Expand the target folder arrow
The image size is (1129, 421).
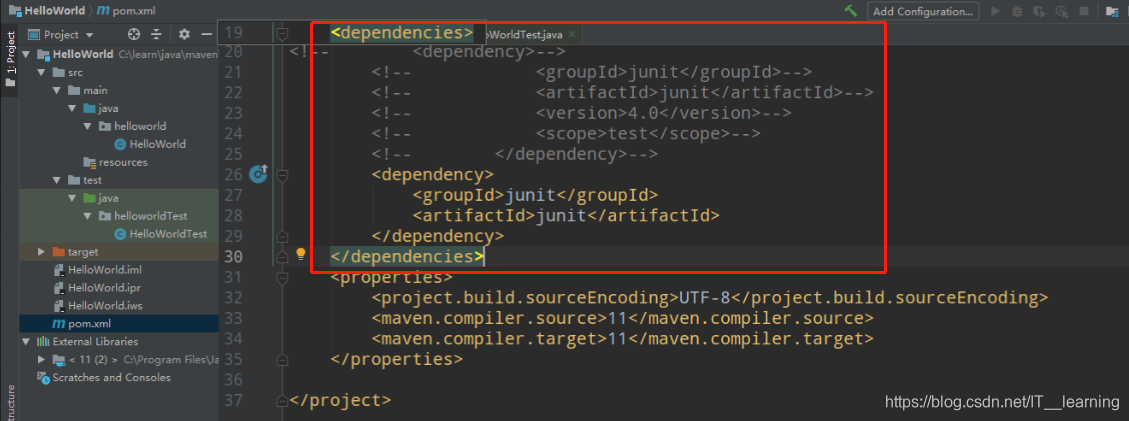(x=42, y=253)
